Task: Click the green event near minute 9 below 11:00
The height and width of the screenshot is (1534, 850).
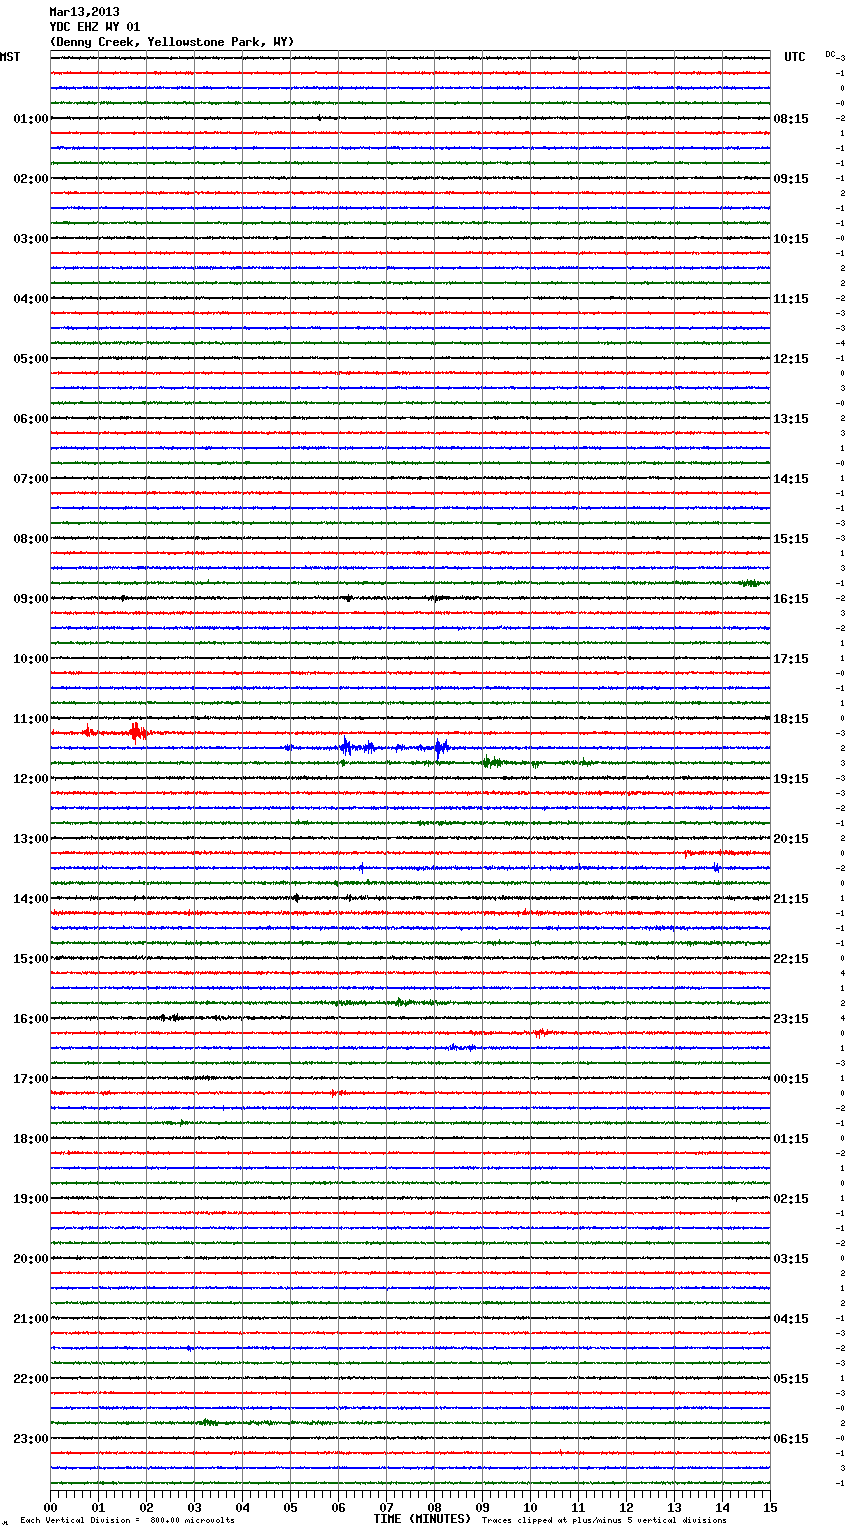Action: (490, 762)
